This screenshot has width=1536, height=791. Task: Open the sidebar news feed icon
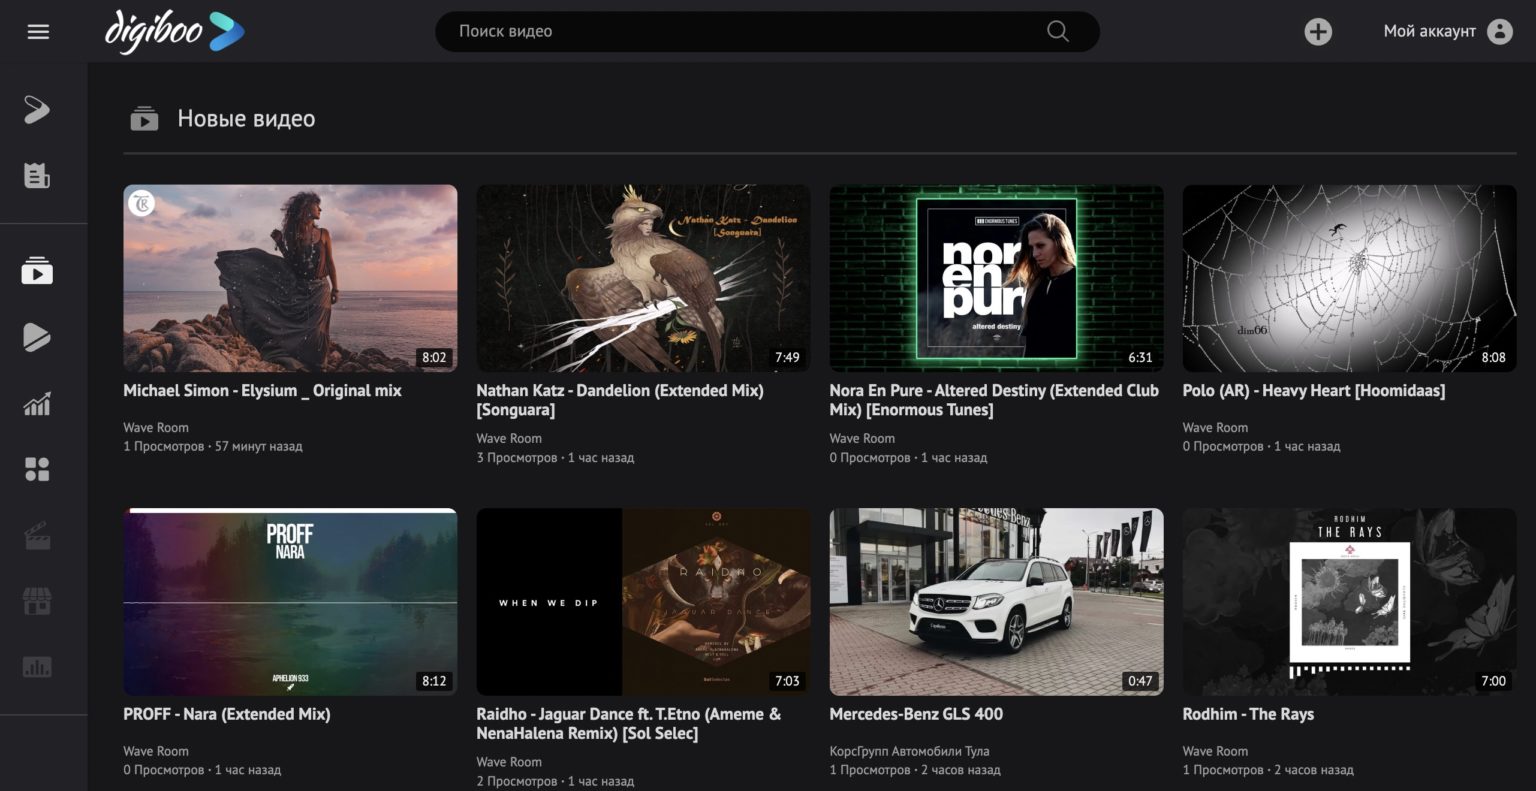tap(37, 176)
